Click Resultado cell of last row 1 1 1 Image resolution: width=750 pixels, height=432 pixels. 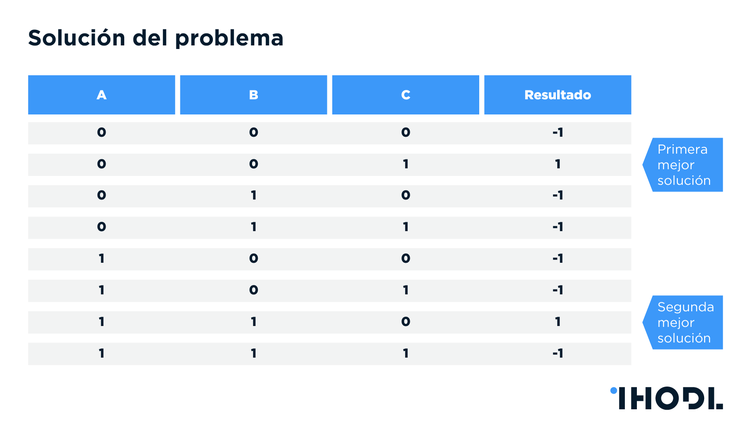click(x=557, y=353)
